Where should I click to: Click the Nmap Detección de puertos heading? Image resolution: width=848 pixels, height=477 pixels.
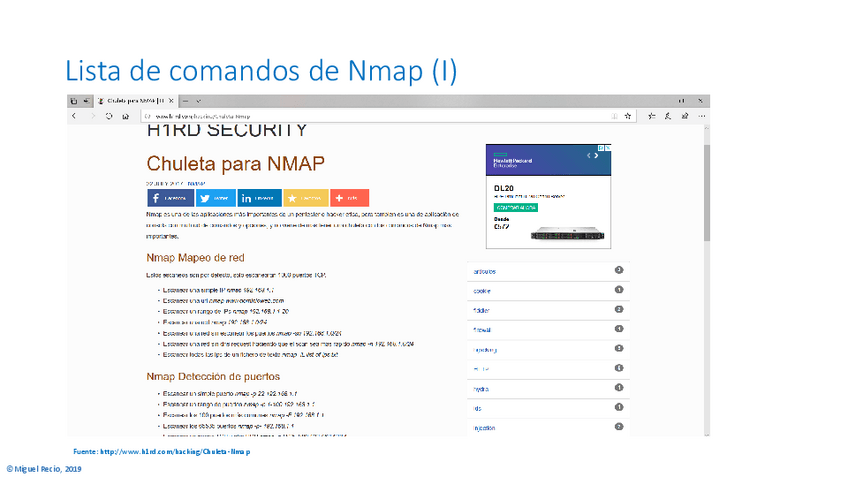[x=213, y=377]
